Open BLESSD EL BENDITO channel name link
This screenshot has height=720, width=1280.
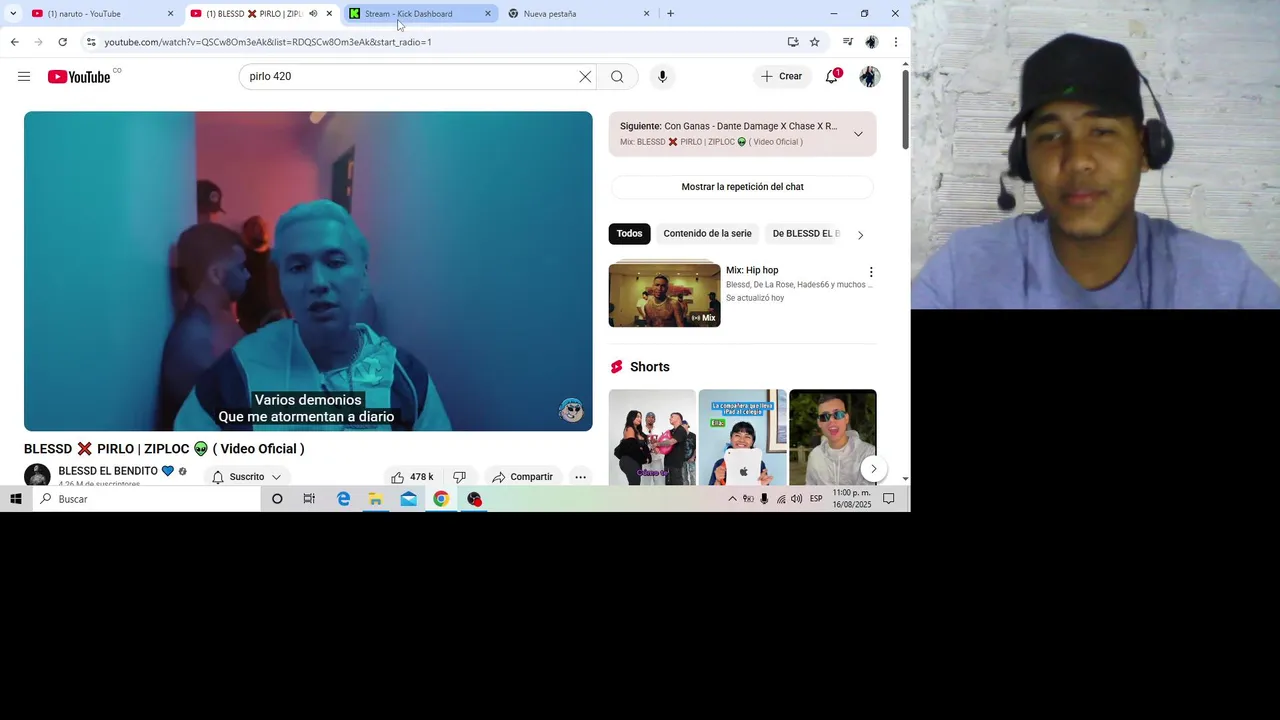(108, 471)
